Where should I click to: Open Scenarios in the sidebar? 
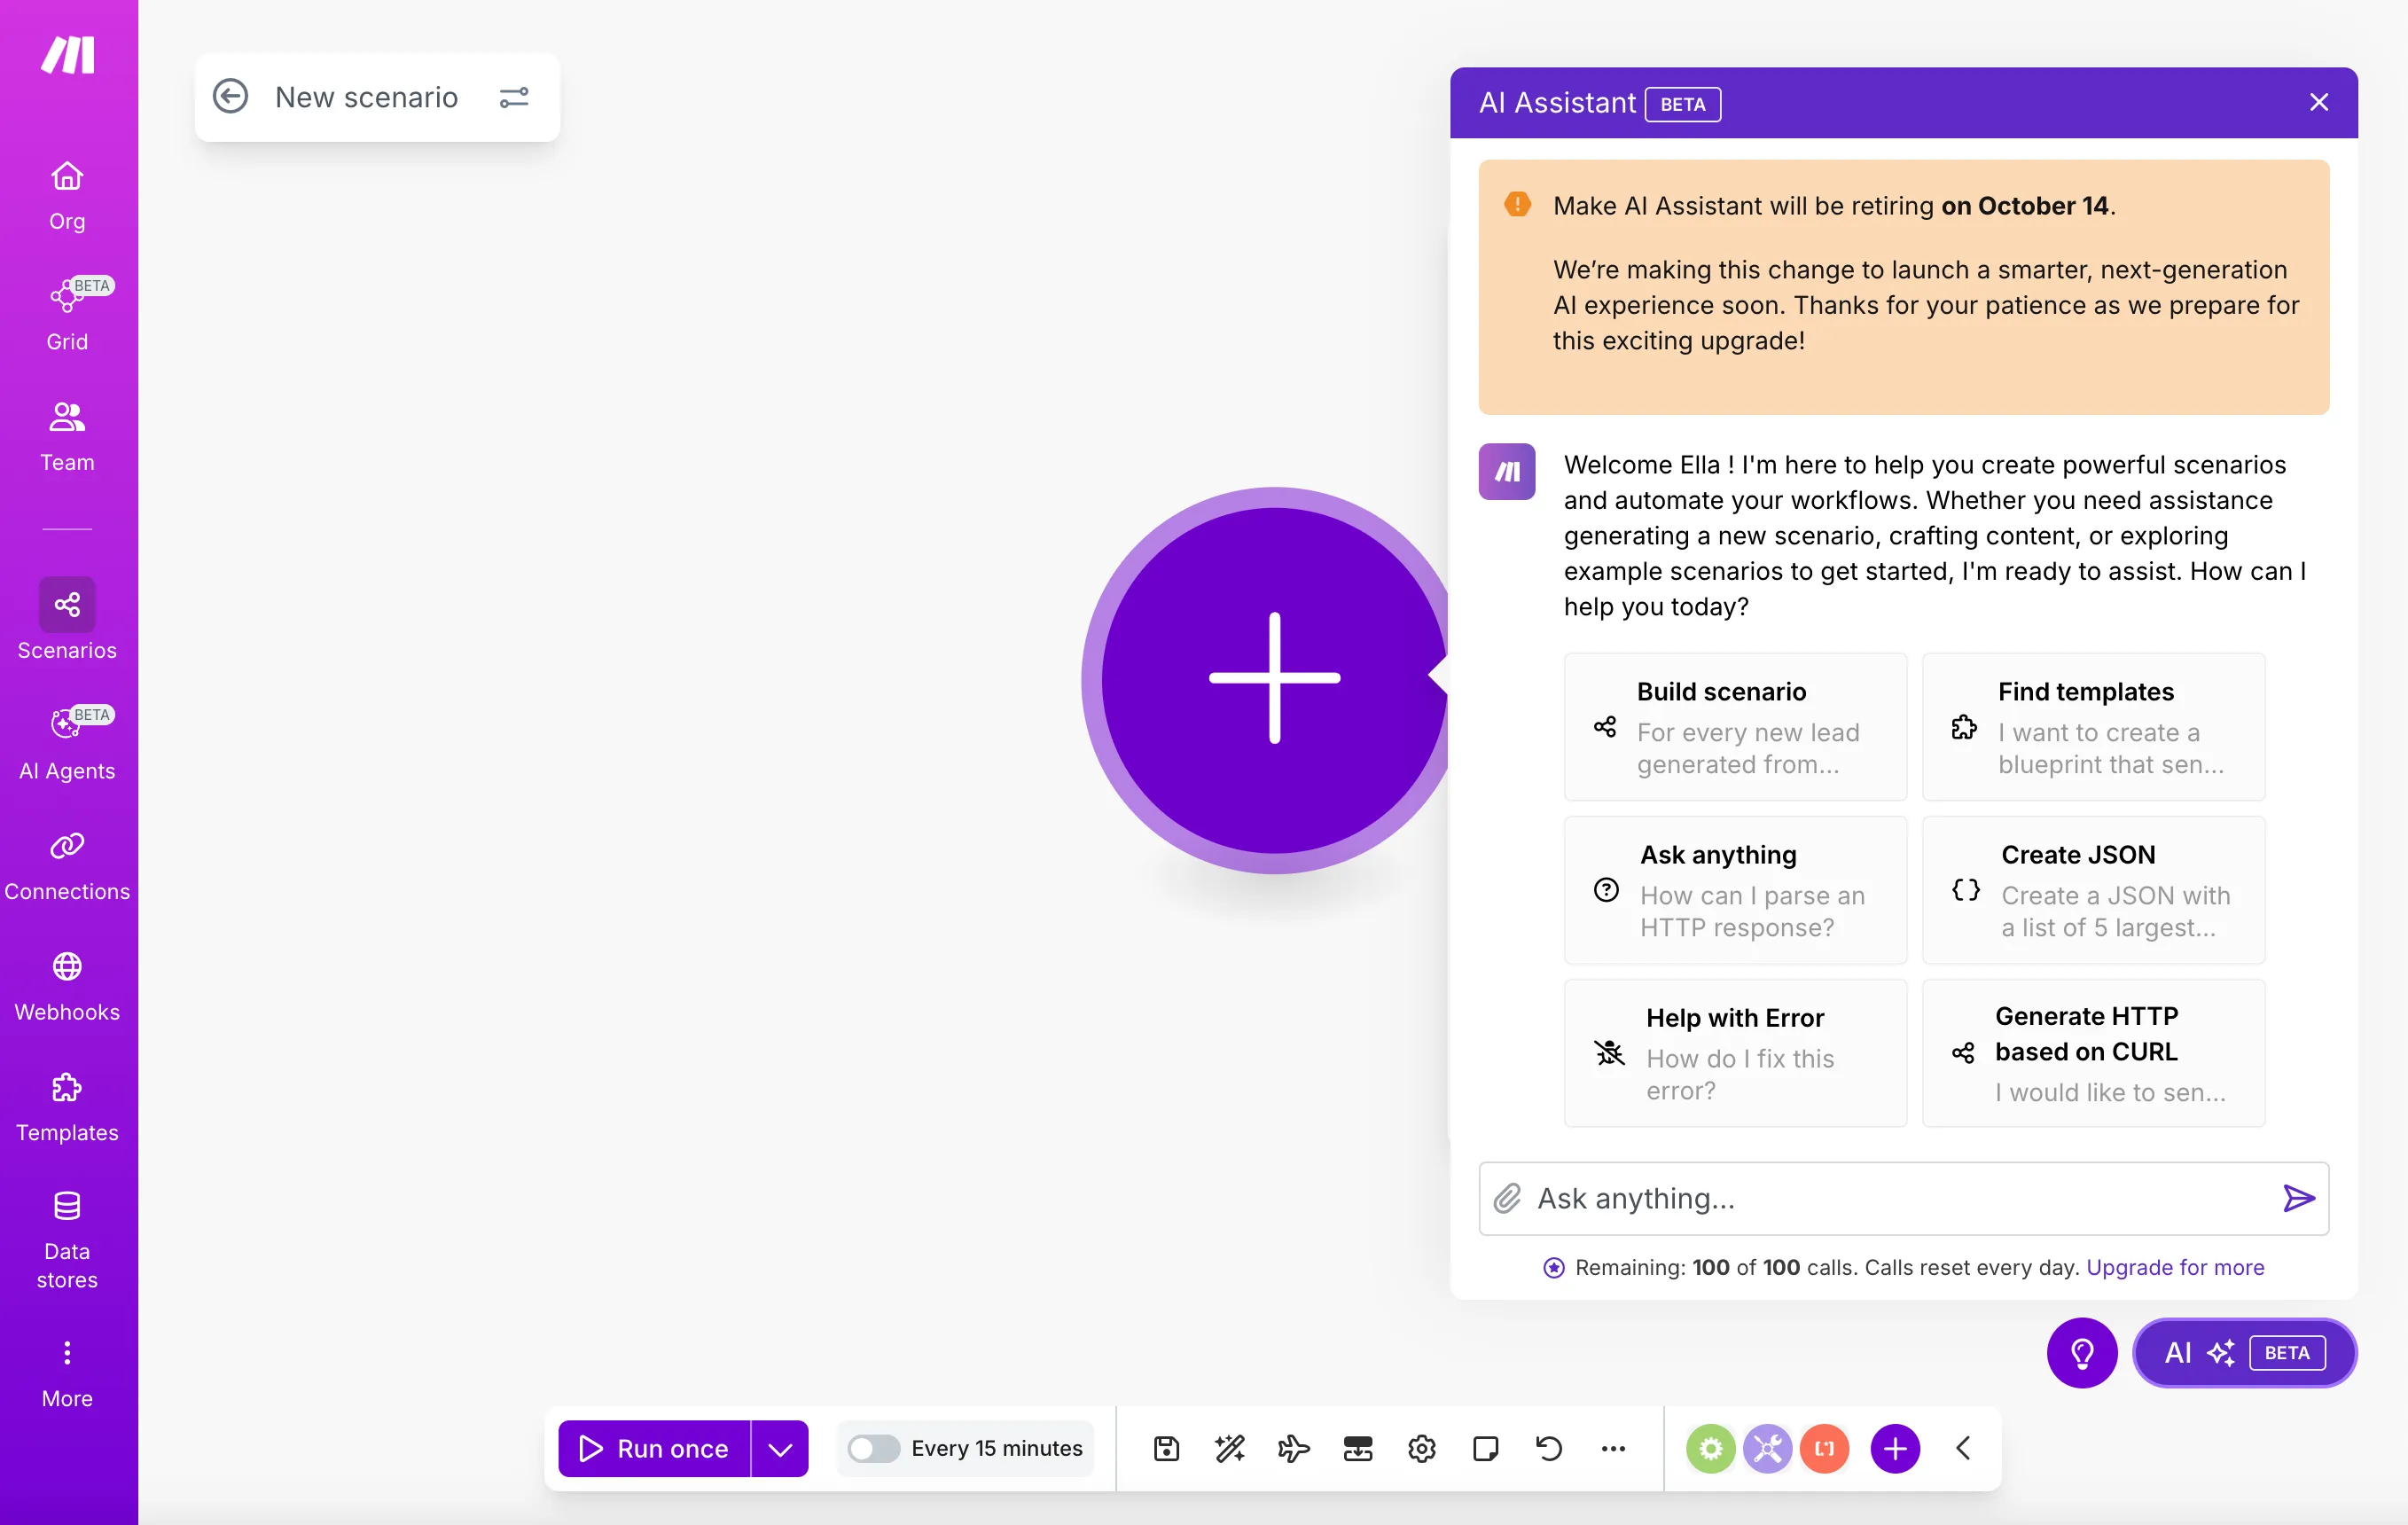pyautogui.click(x=67, y=620)
